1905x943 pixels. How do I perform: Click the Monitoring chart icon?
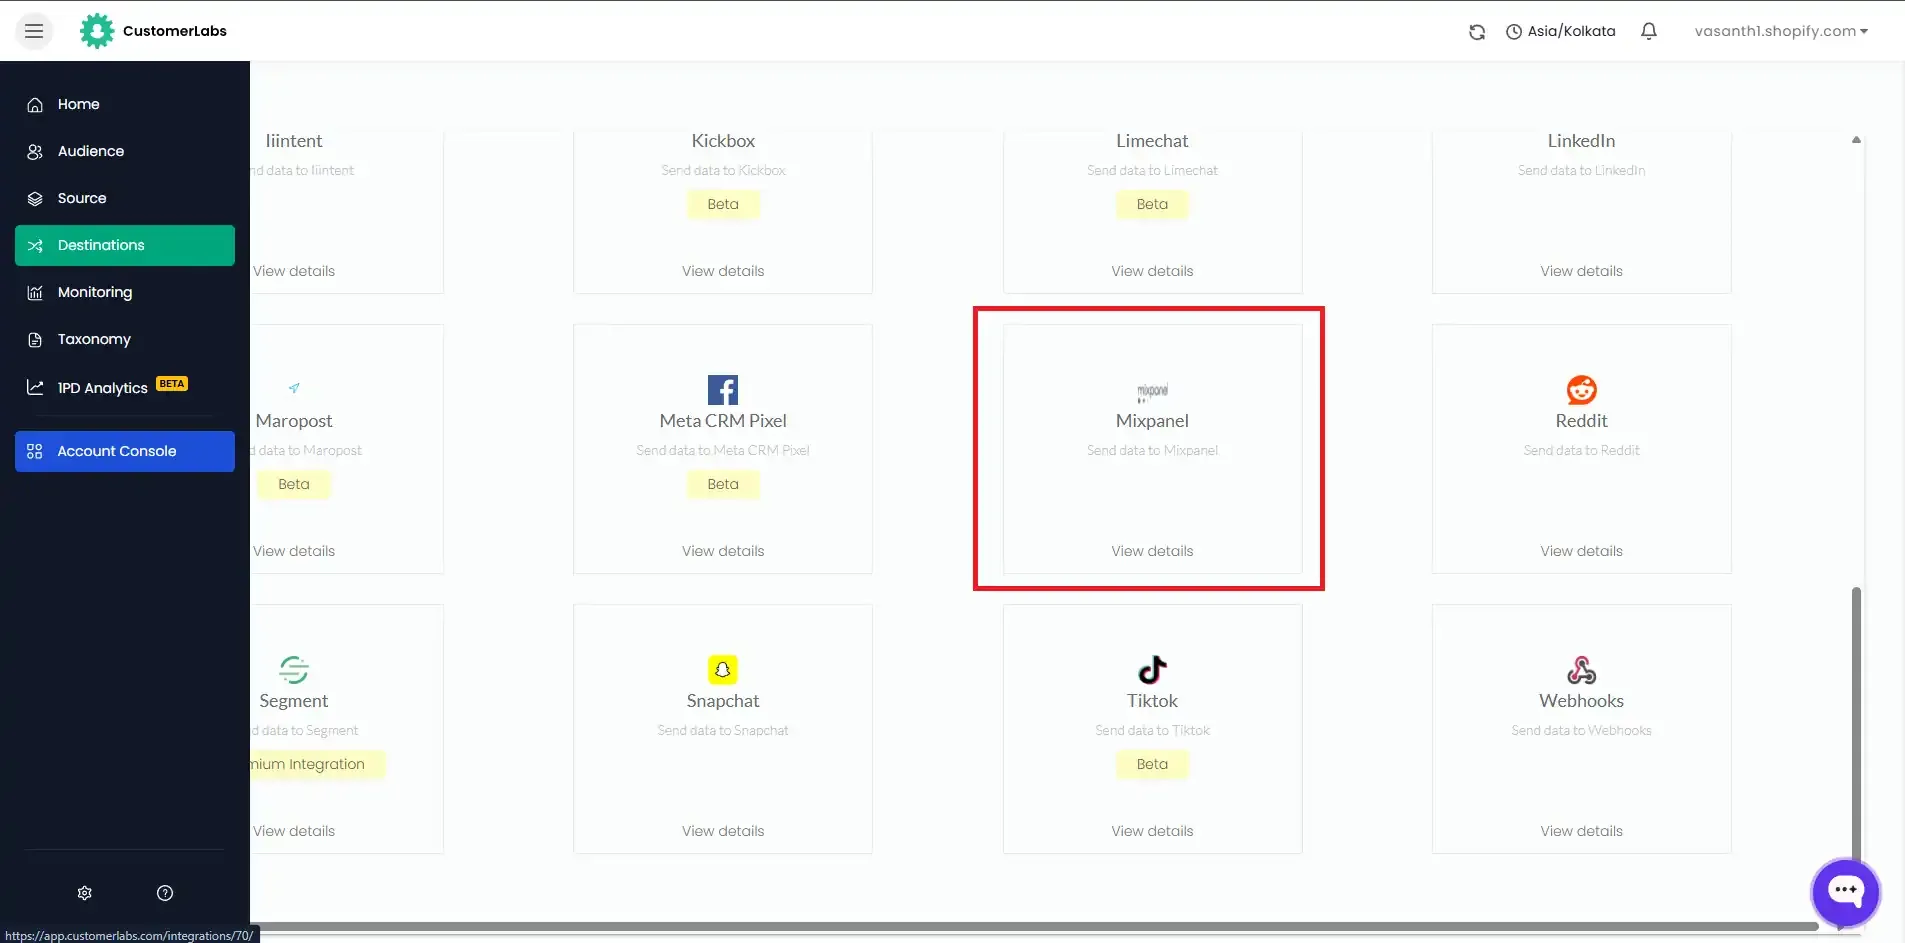(35, 292)
